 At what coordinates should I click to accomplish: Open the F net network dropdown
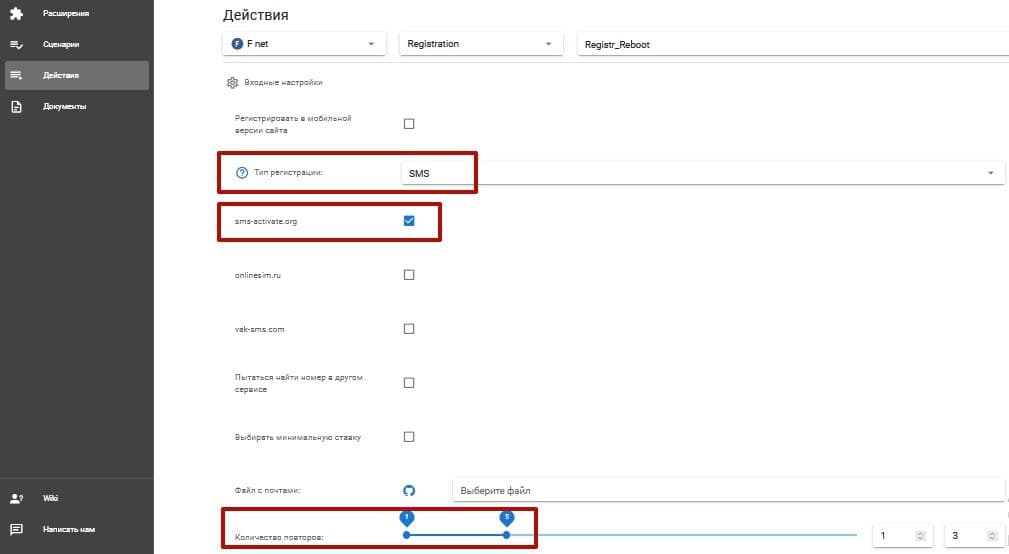(305, 44)
